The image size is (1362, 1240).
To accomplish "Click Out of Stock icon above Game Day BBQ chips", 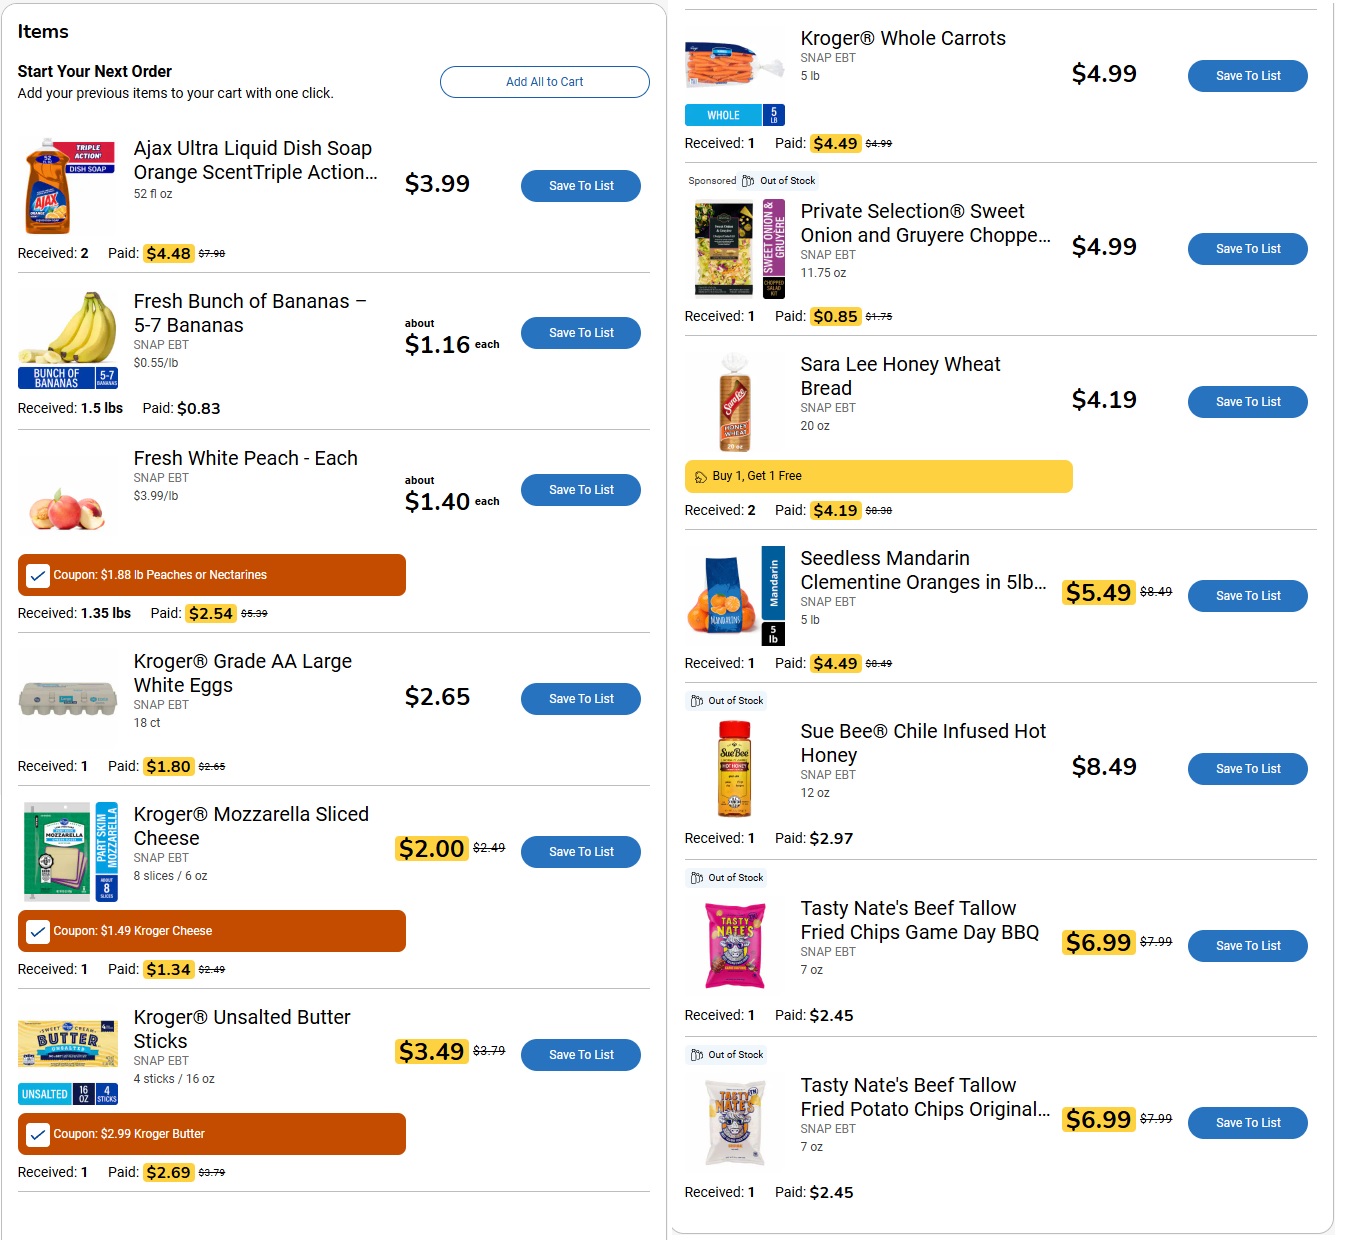I will 697,878.
